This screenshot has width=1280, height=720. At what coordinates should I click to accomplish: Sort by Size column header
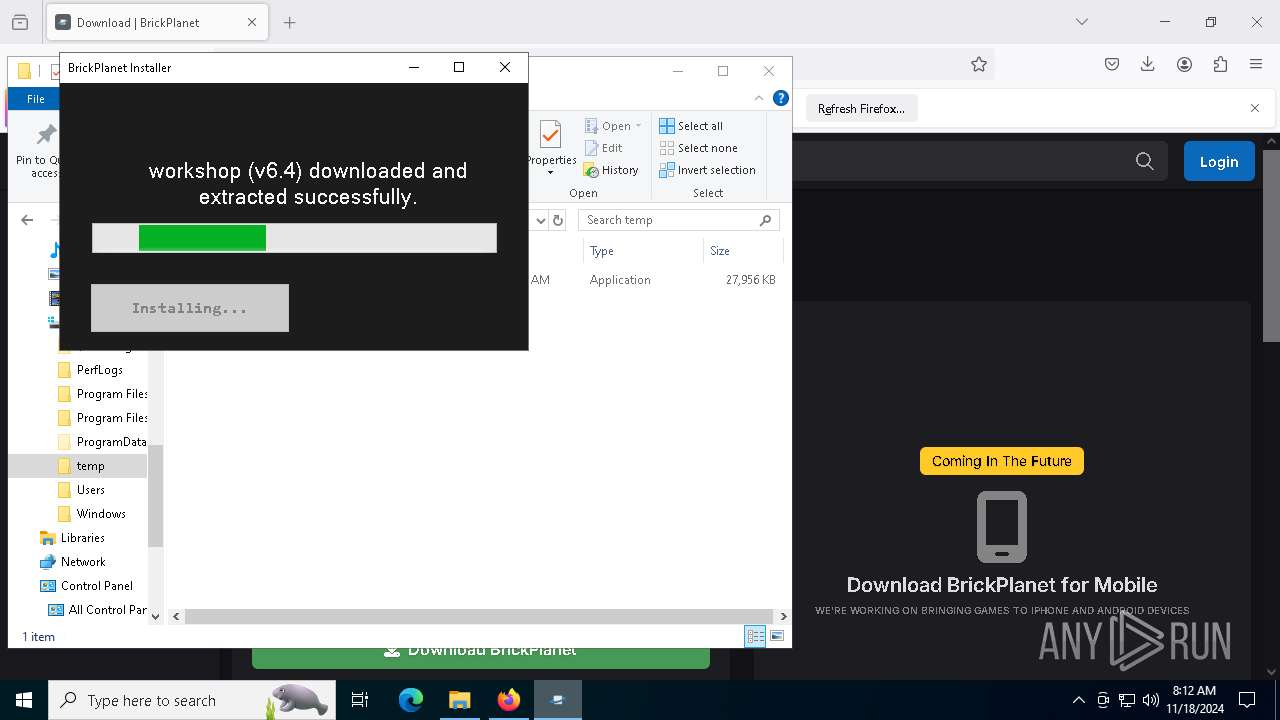741,251
